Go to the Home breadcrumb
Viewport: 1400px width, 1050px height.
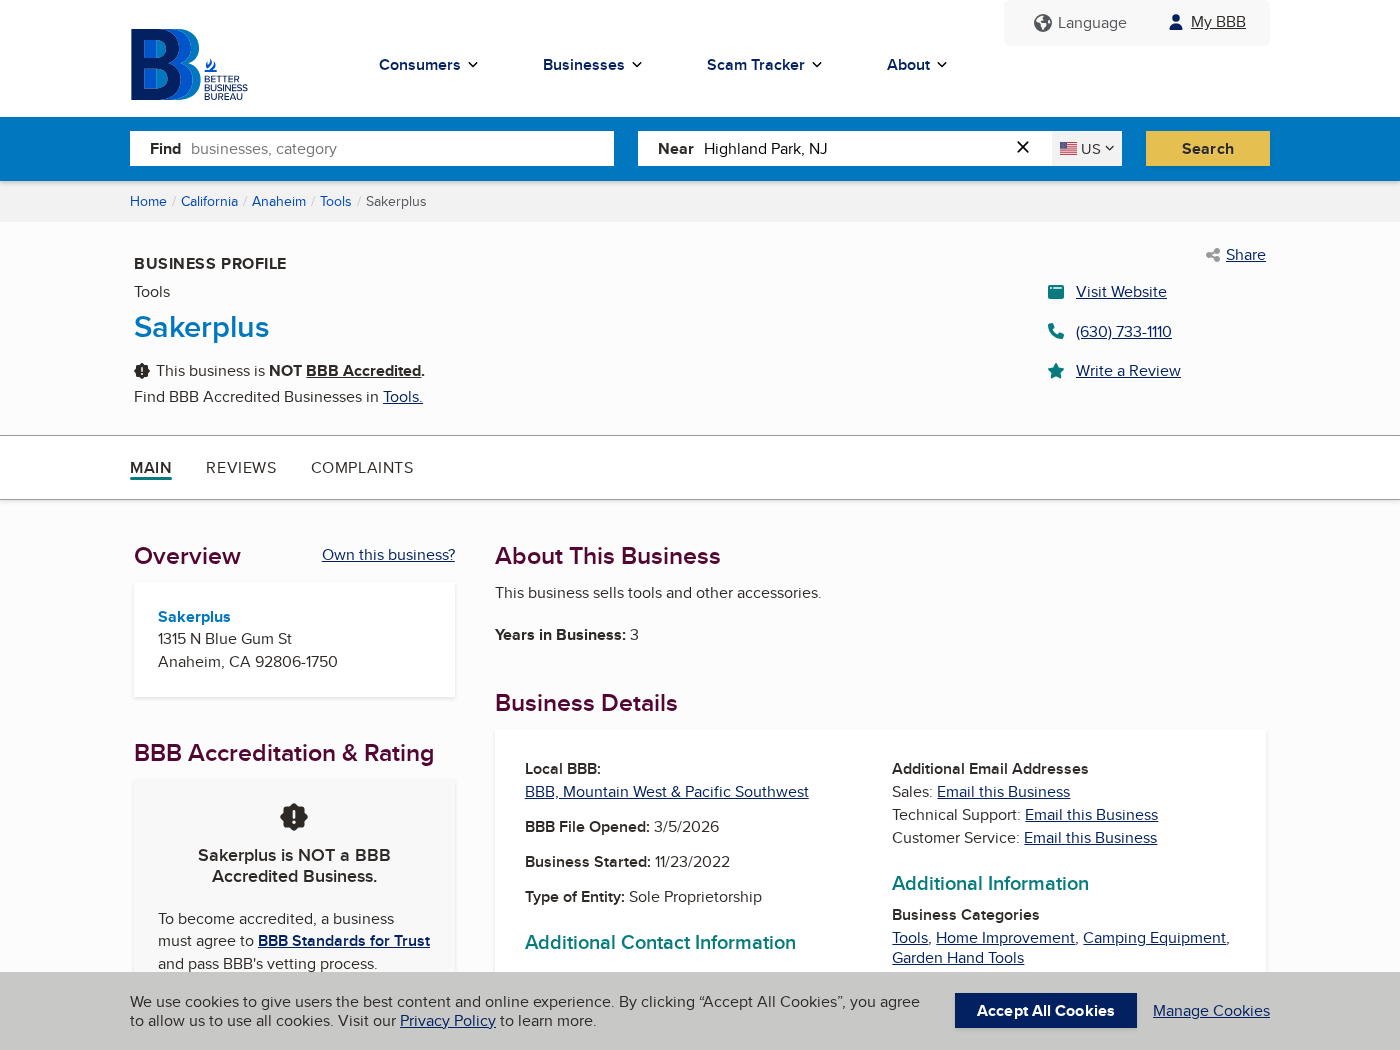pos(148,202)
